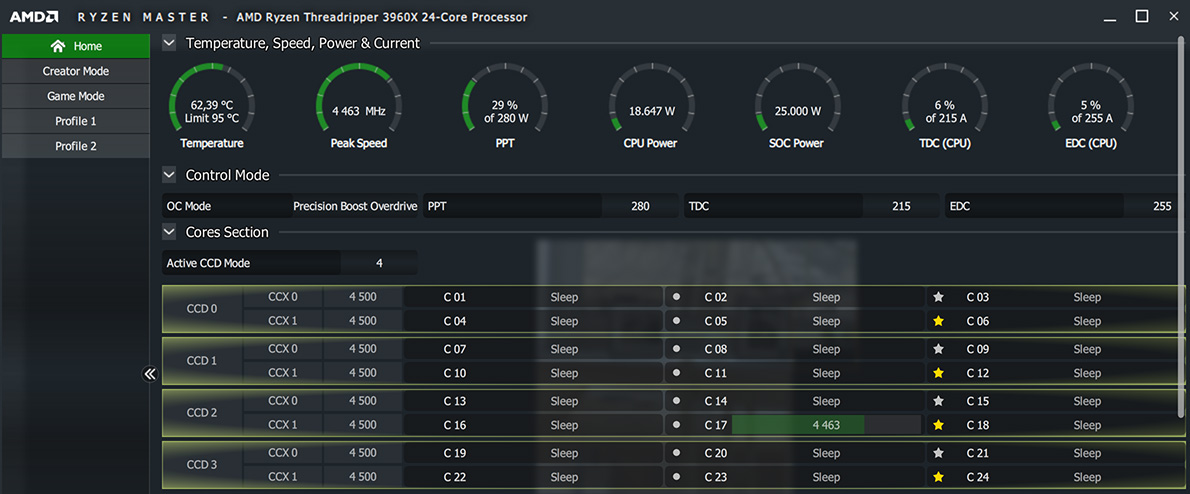Screen dimensions: 1190x494
Task: Click CCD 2 CCX 1 speed 4 500
Action: tap(363, 425)
